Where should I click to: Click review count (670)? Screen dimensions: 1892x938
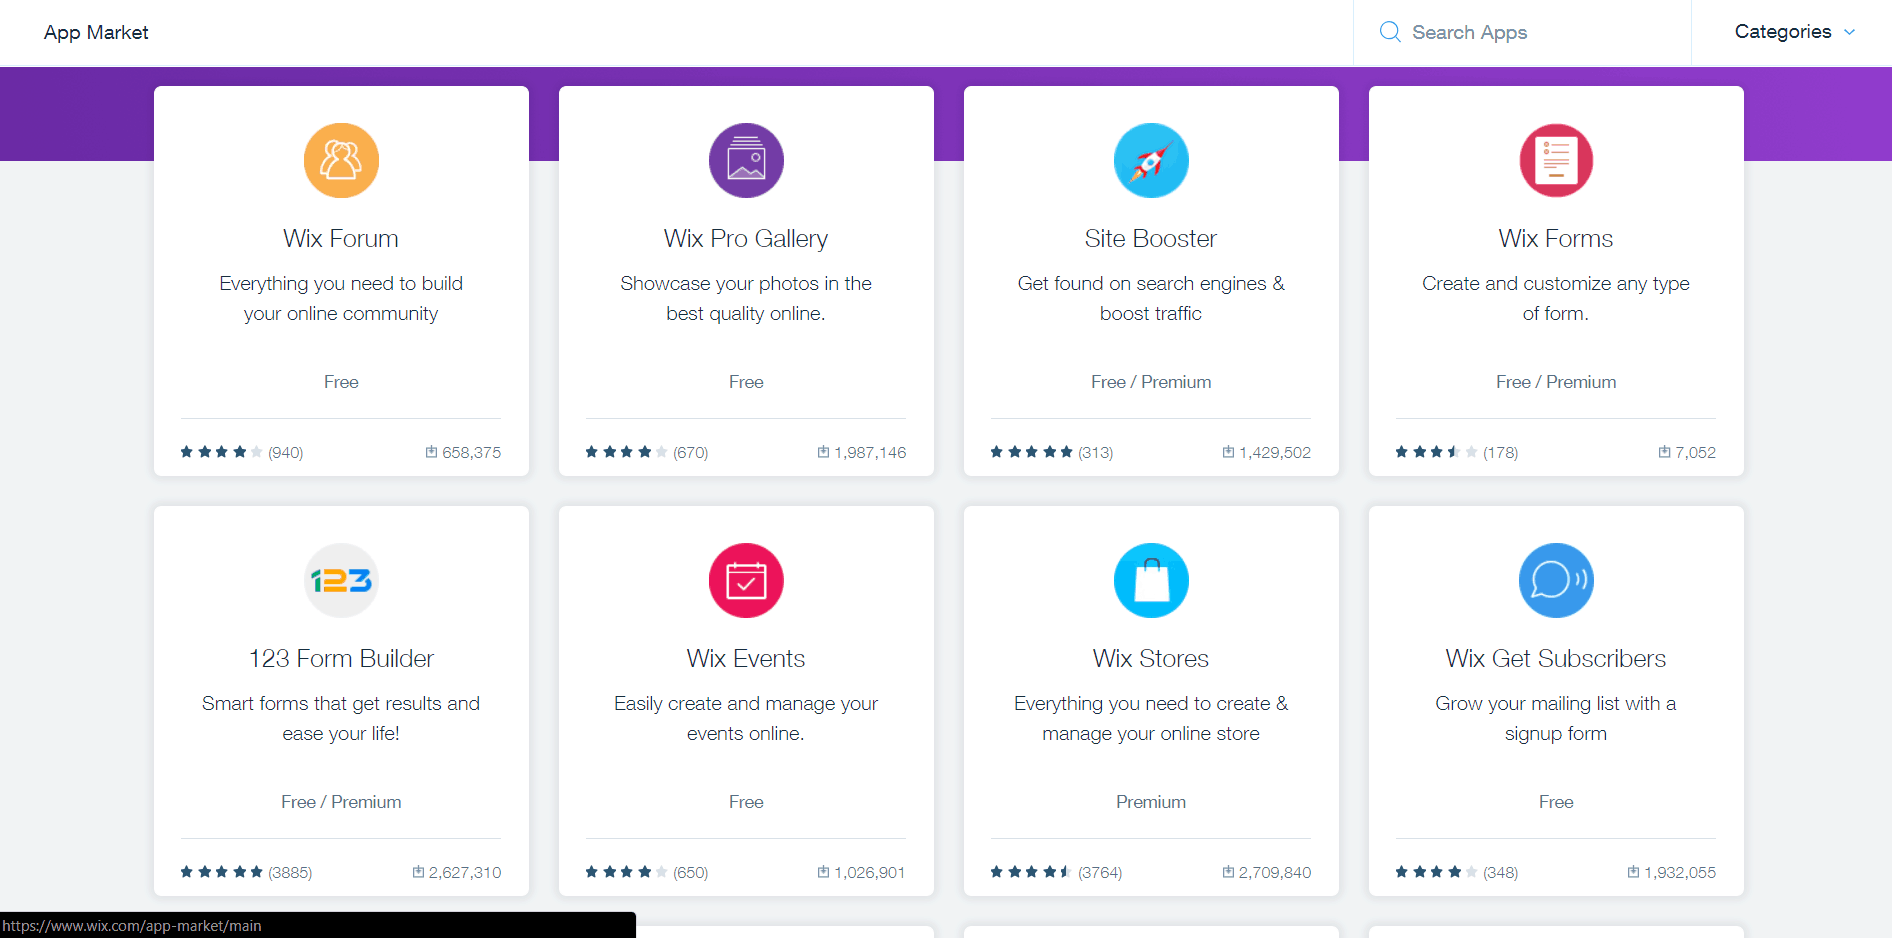[691, 452]
